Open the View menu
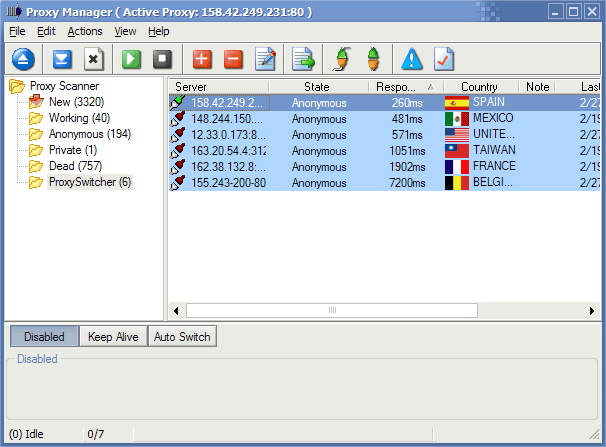 pyautogui.click(x=125, y=31)
